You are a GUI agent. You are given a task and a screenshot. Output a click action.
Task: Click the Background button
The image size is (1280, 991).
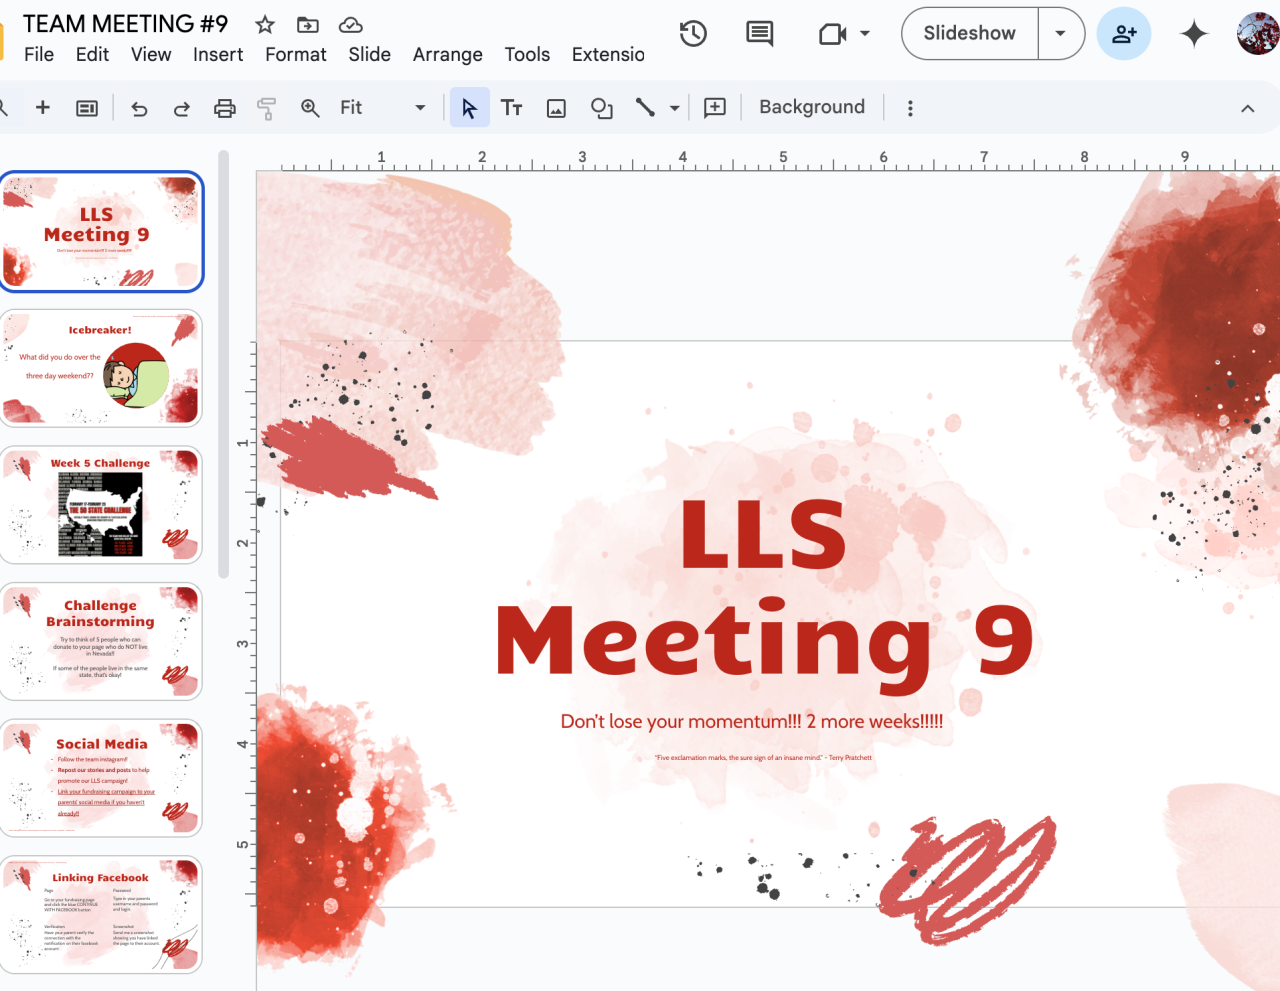[x=811, y=107]
